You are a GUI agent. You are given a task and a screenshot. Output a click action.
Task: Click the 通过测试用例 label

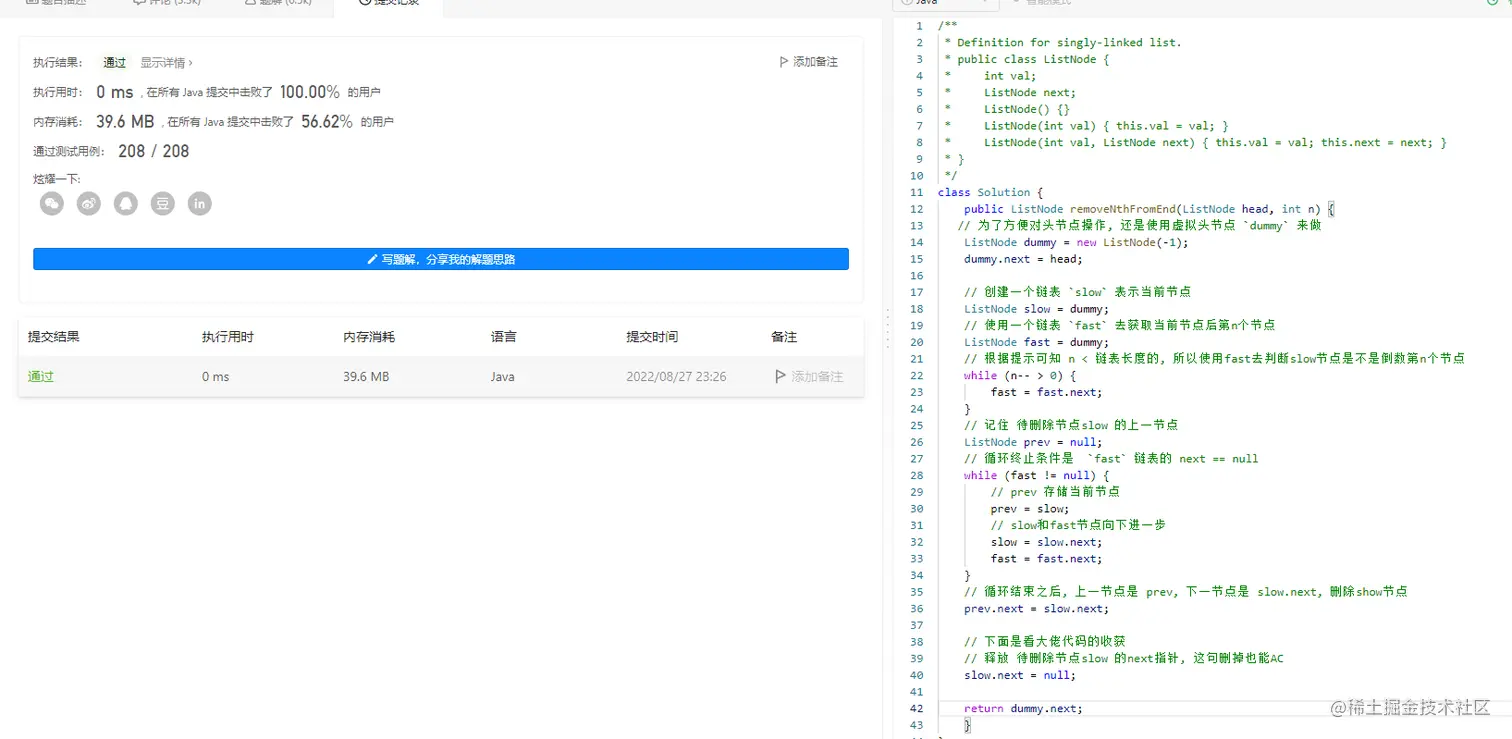pos(70,152)
